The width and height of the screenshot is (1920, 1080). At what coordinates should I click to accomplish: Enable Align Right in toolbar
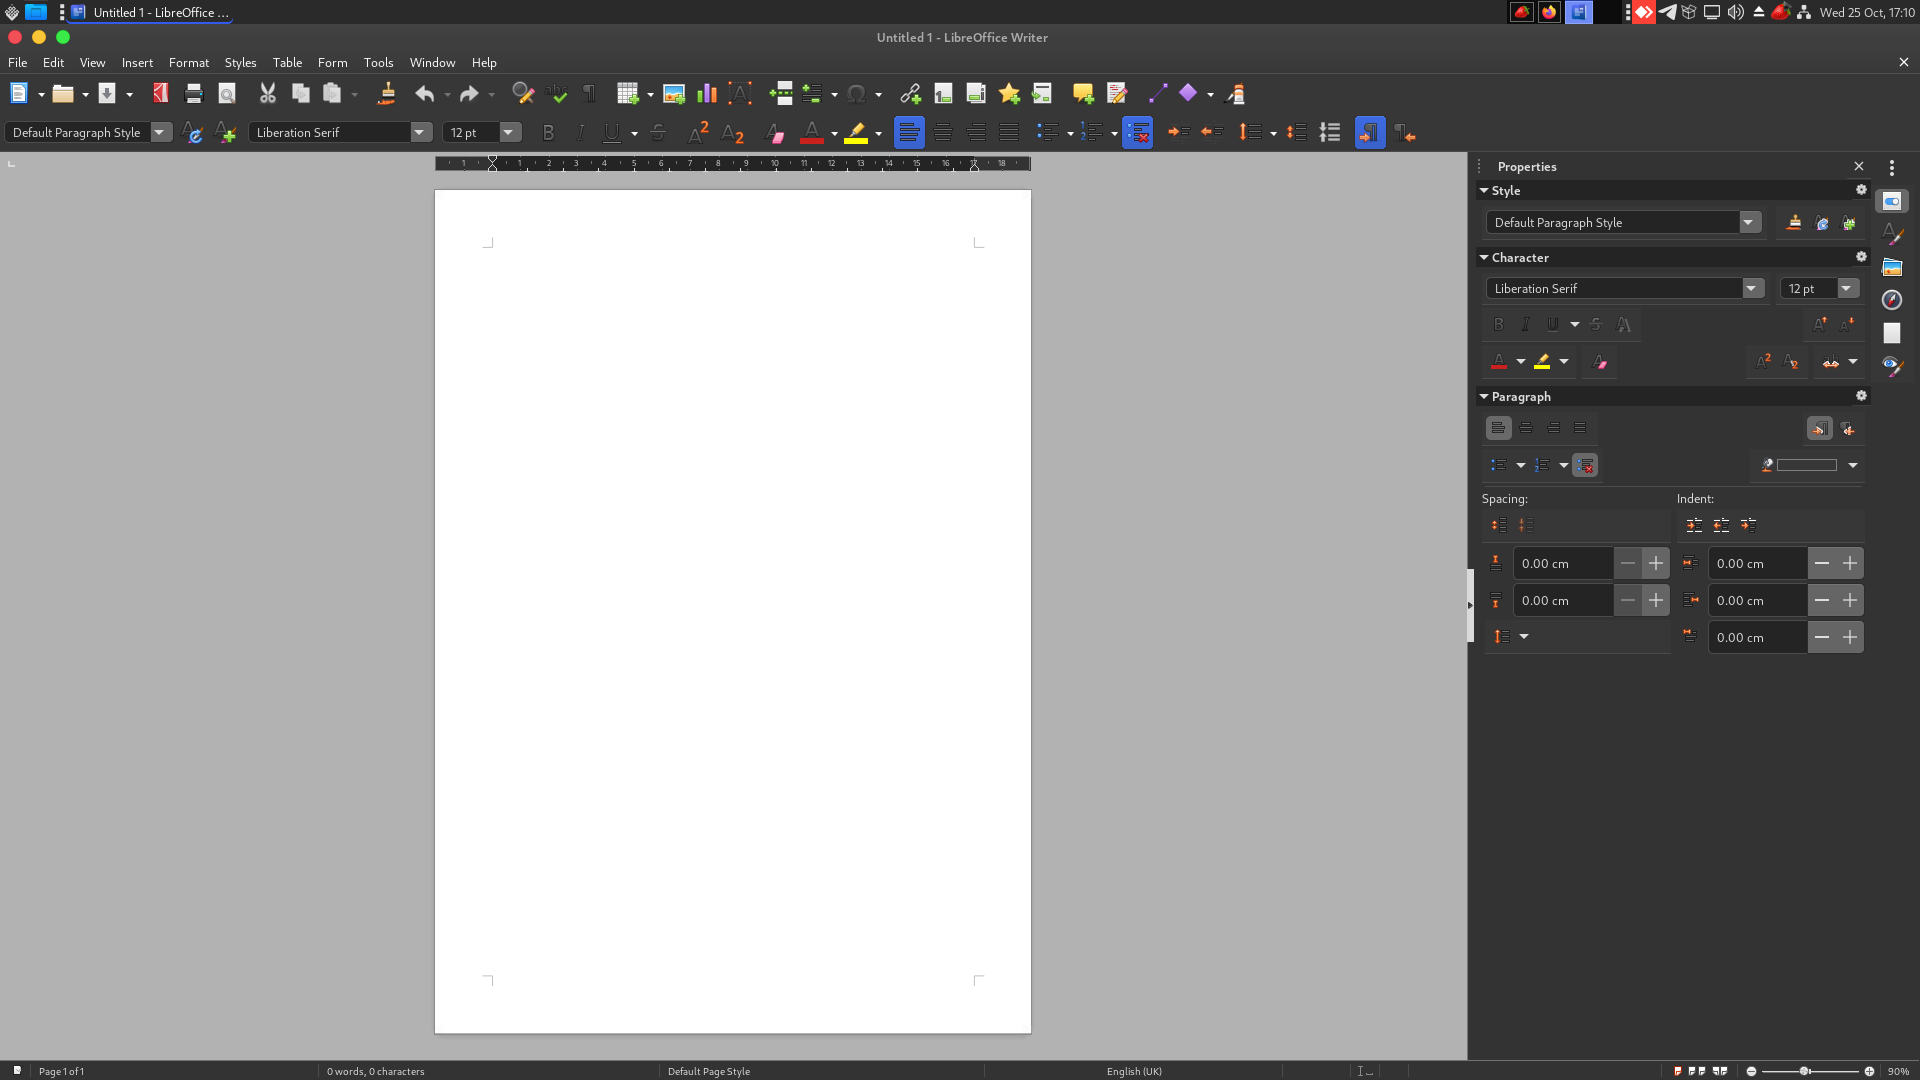pyautogui.click(x=976, y=132)
